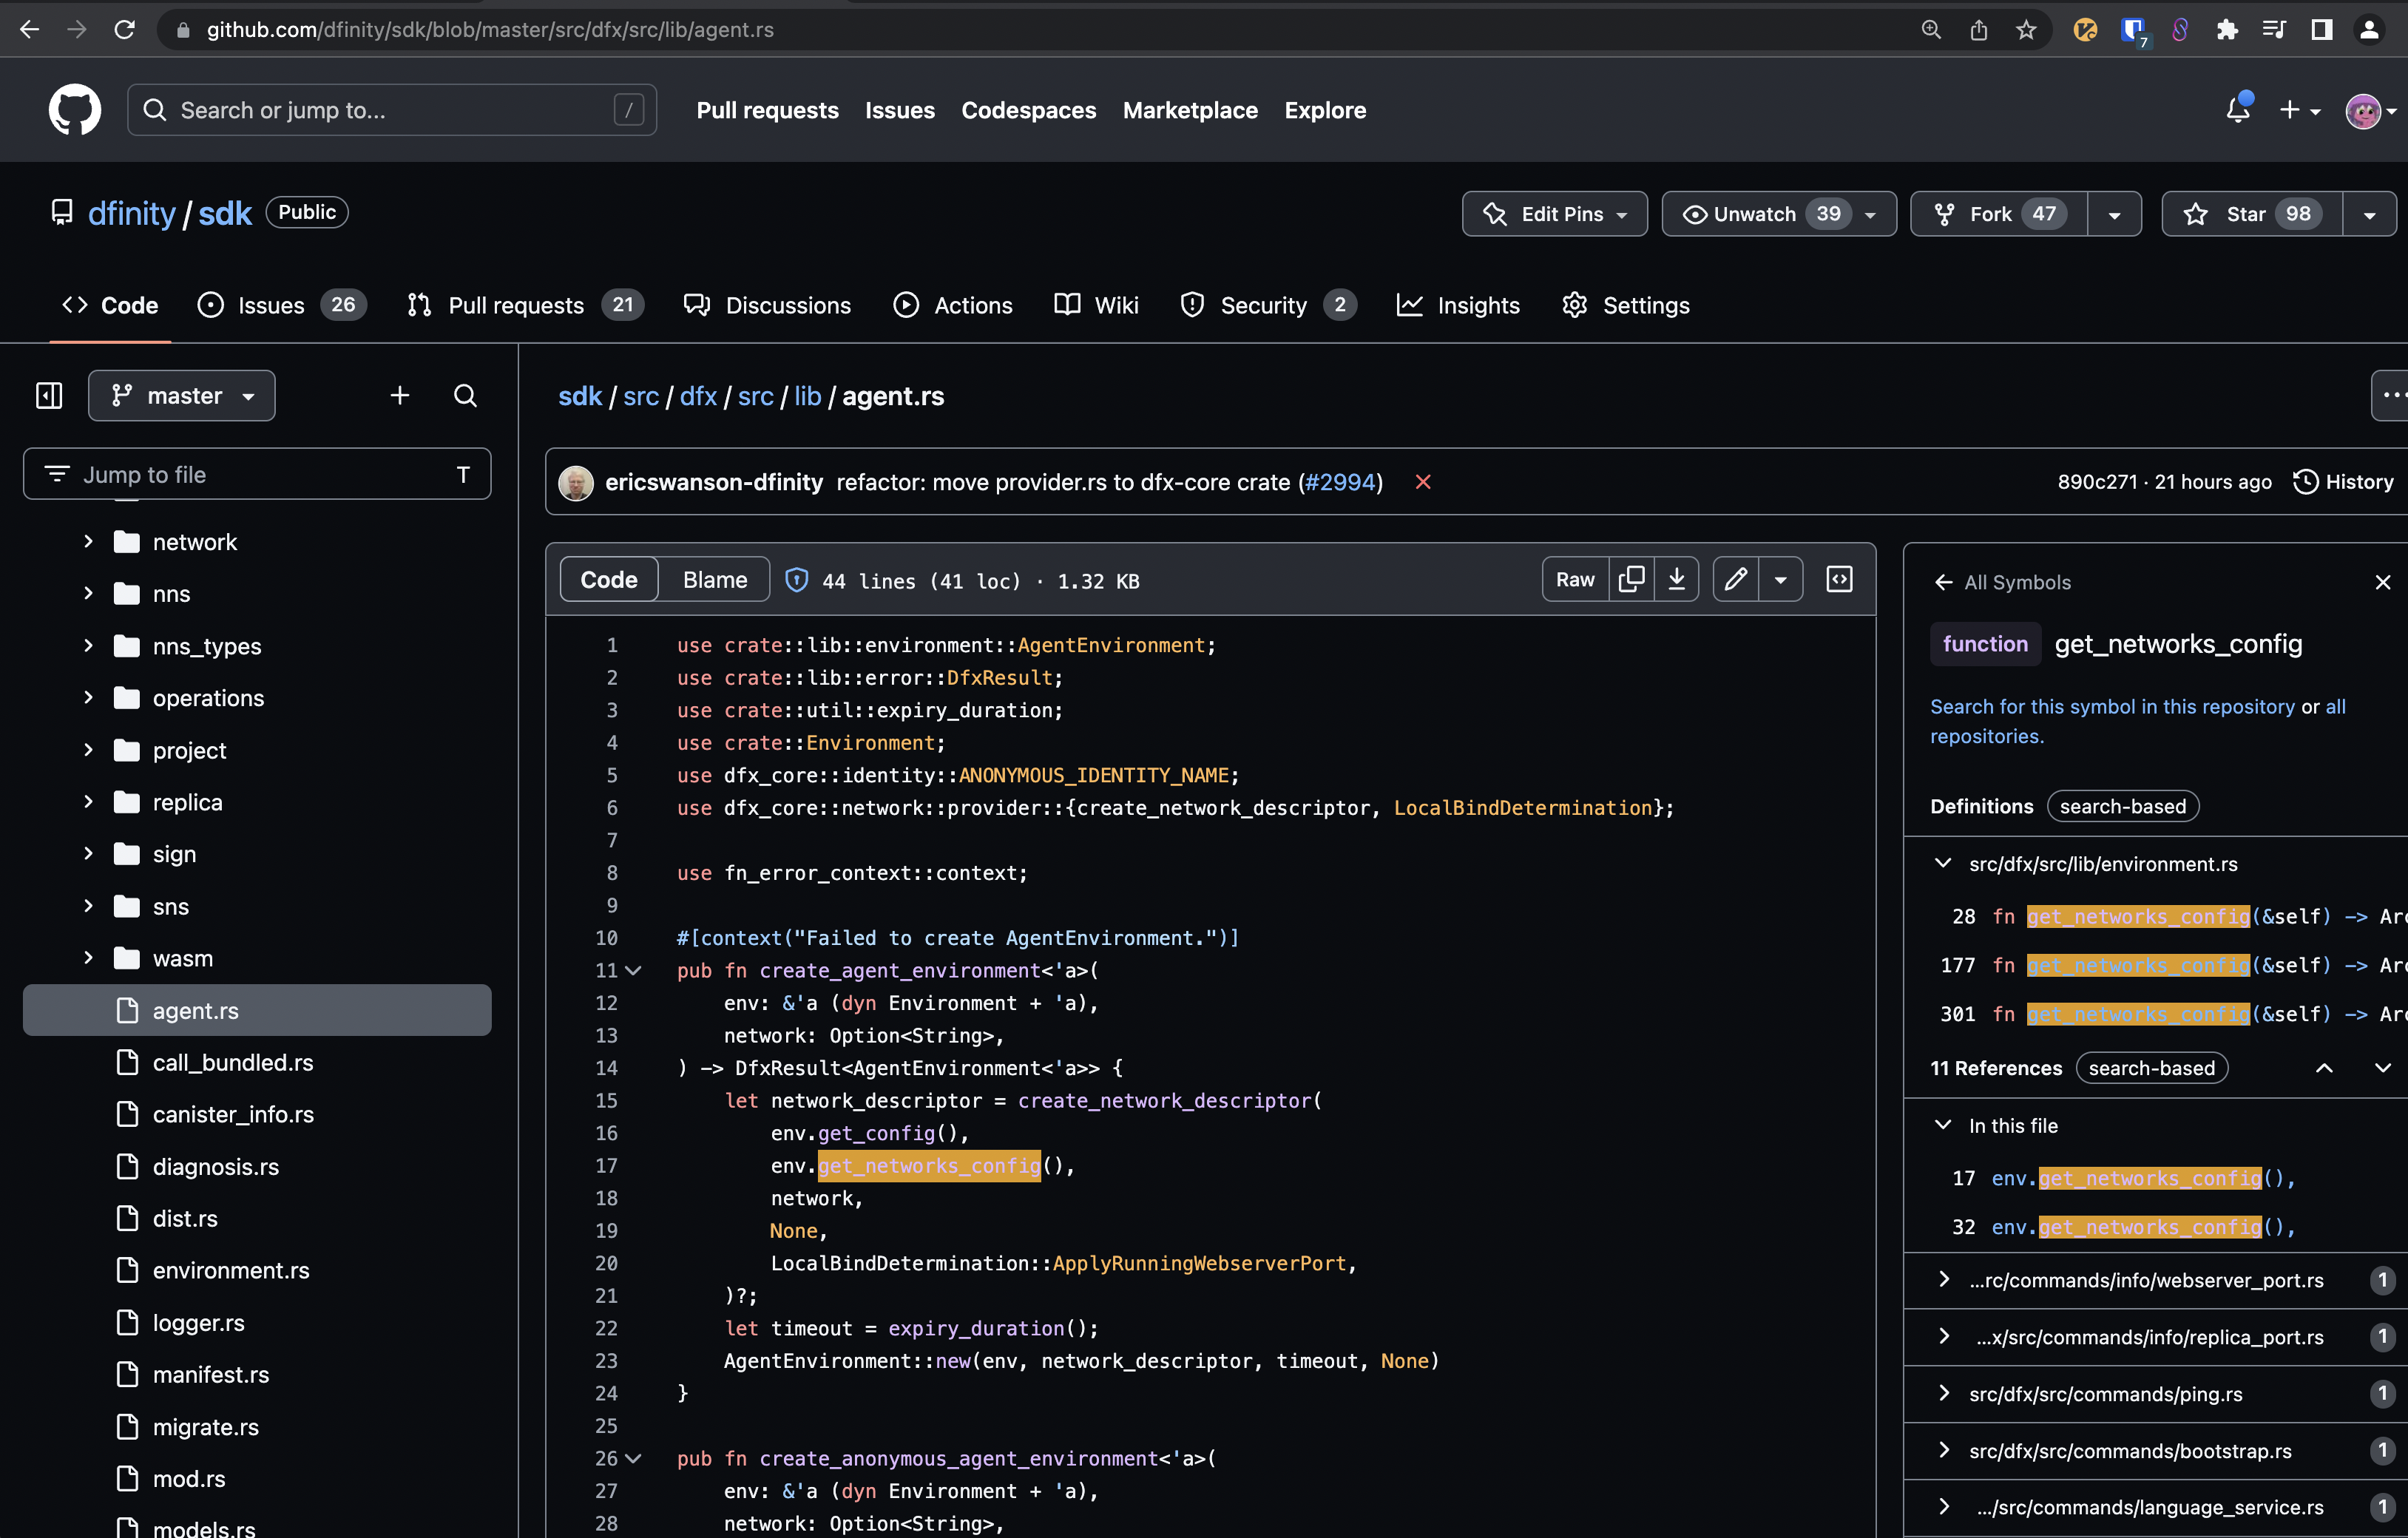Viewport: 2408px width, 1538px height.
Task: Open the symbols panel toggle icon
Action: pyautogui.click(x=1839, y=579)
